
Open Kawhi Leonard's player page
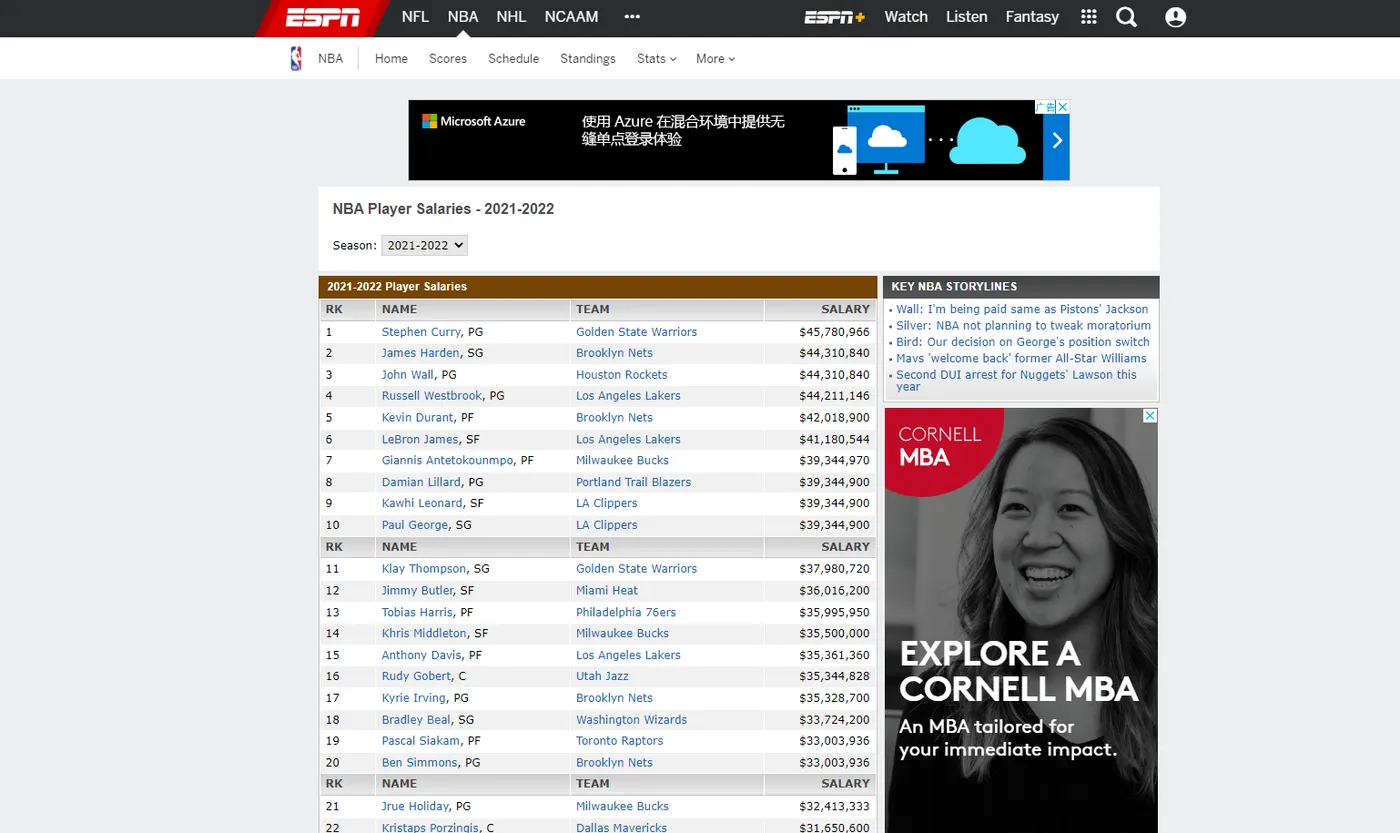coord(422,503)
